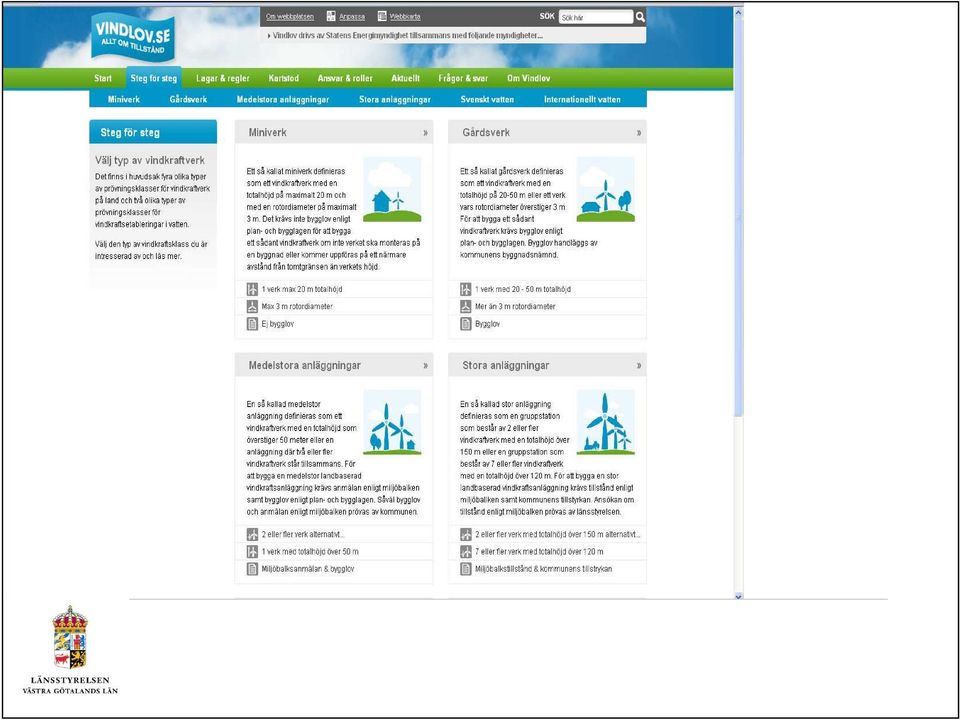
Task: Click the Miniverk house and turbine illustration
Action: click(x=392, y=189)
